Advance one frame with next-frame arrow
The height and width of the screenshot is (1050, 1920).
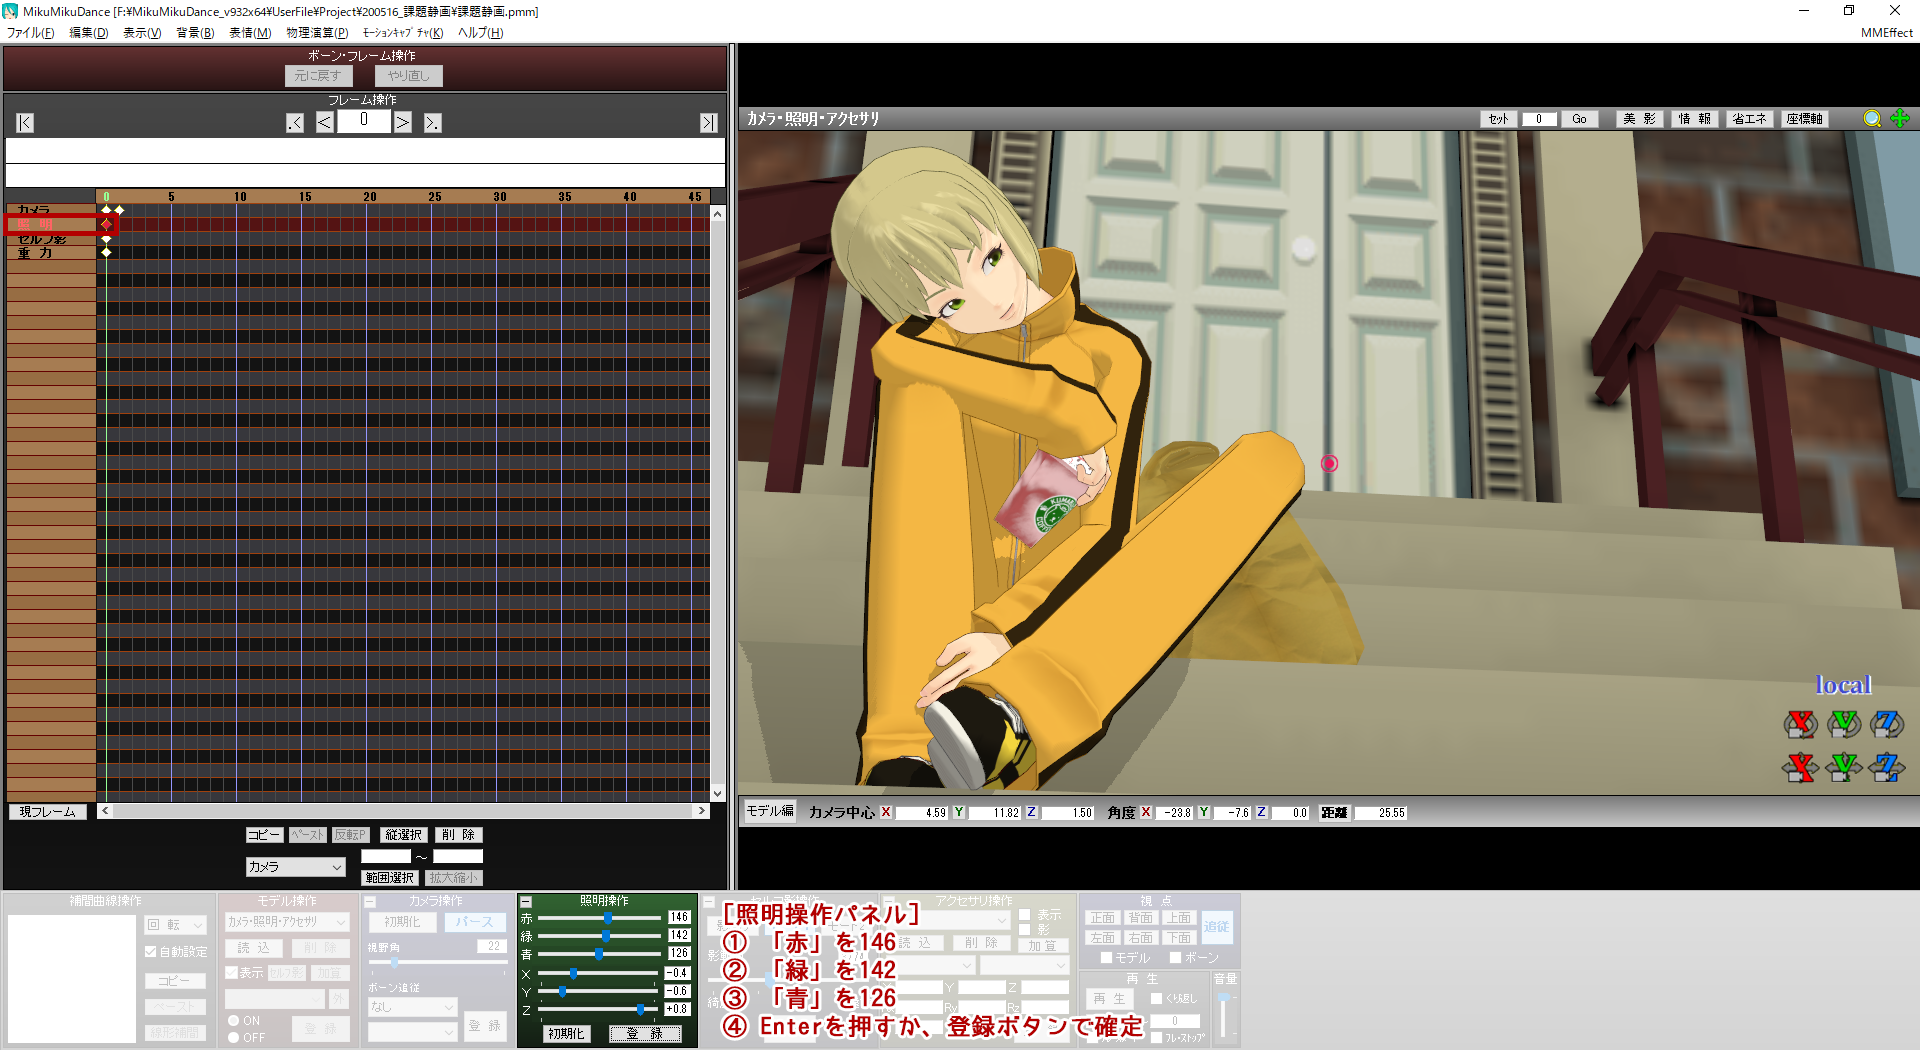[402, 123]
